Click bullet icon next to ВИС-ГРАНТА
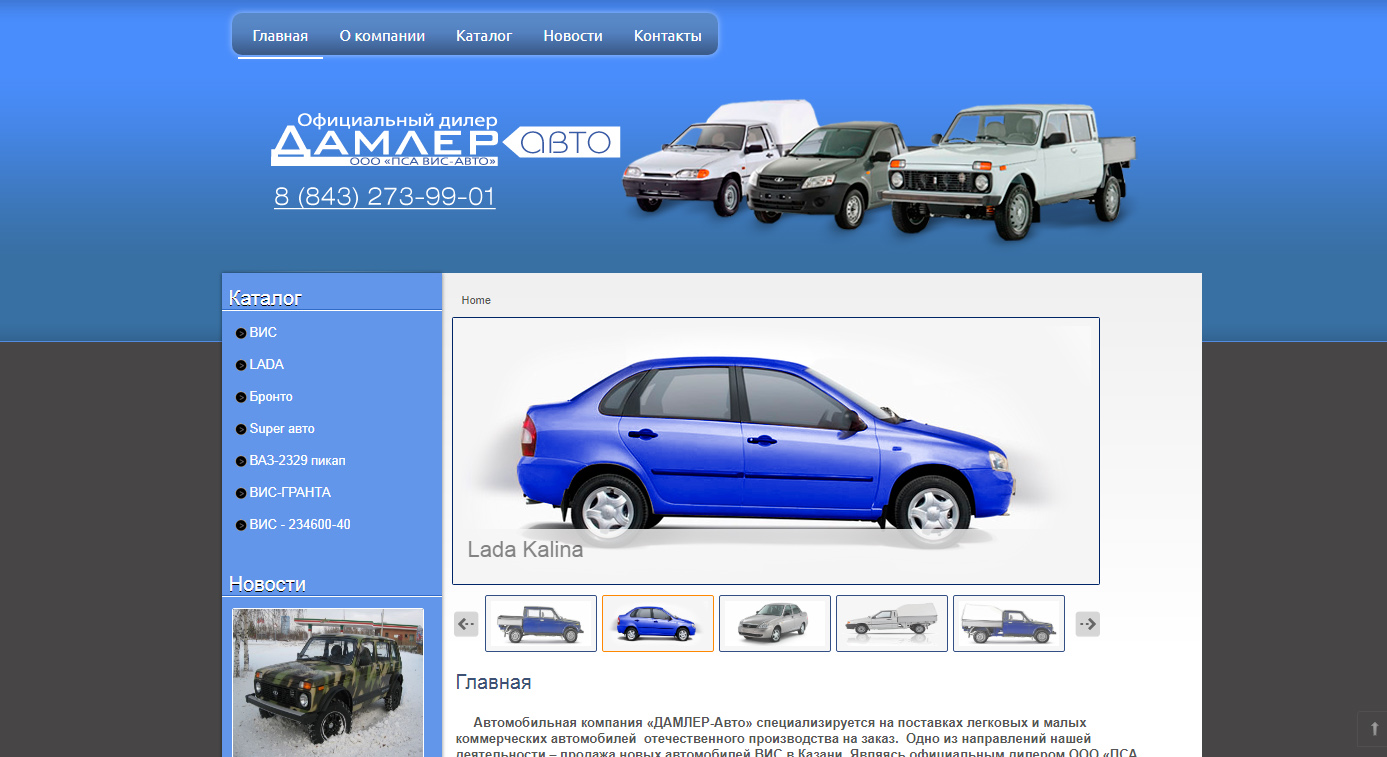Viewport: 1387px width, 757px height. pyautogui.click(x=241, y=493)
